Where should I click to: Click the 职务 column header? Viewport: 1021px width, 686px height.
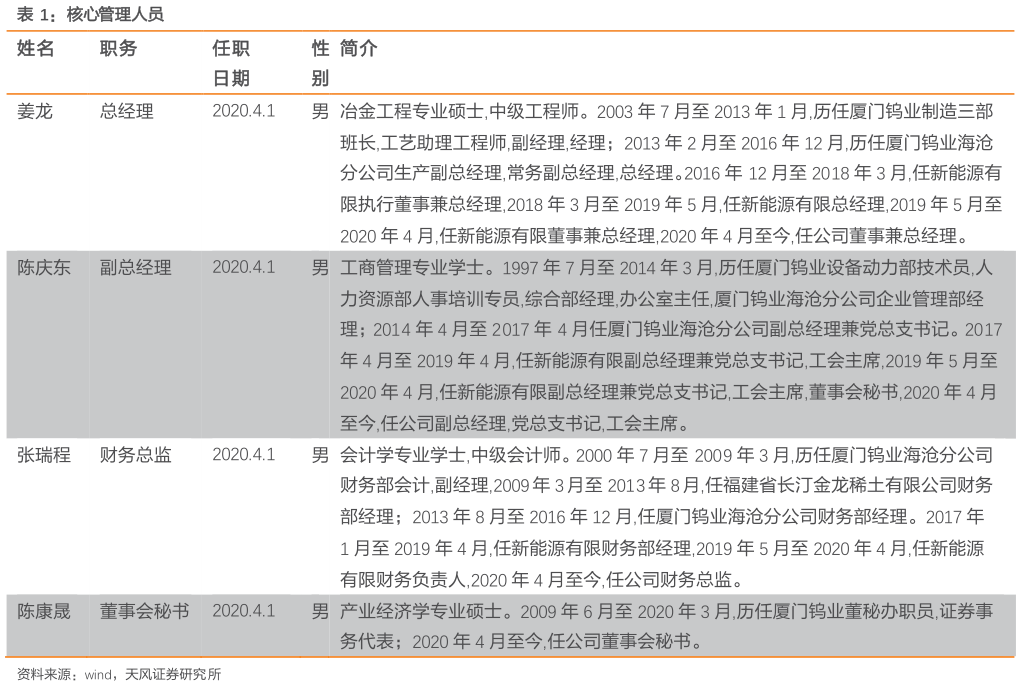tap(118, 49)
